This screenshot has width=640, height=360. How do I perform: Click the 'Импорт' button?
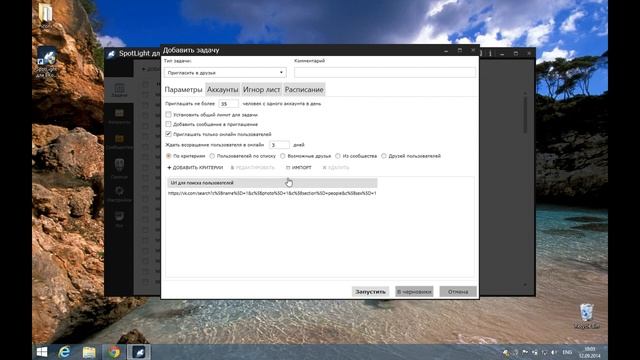coord(299,167)
